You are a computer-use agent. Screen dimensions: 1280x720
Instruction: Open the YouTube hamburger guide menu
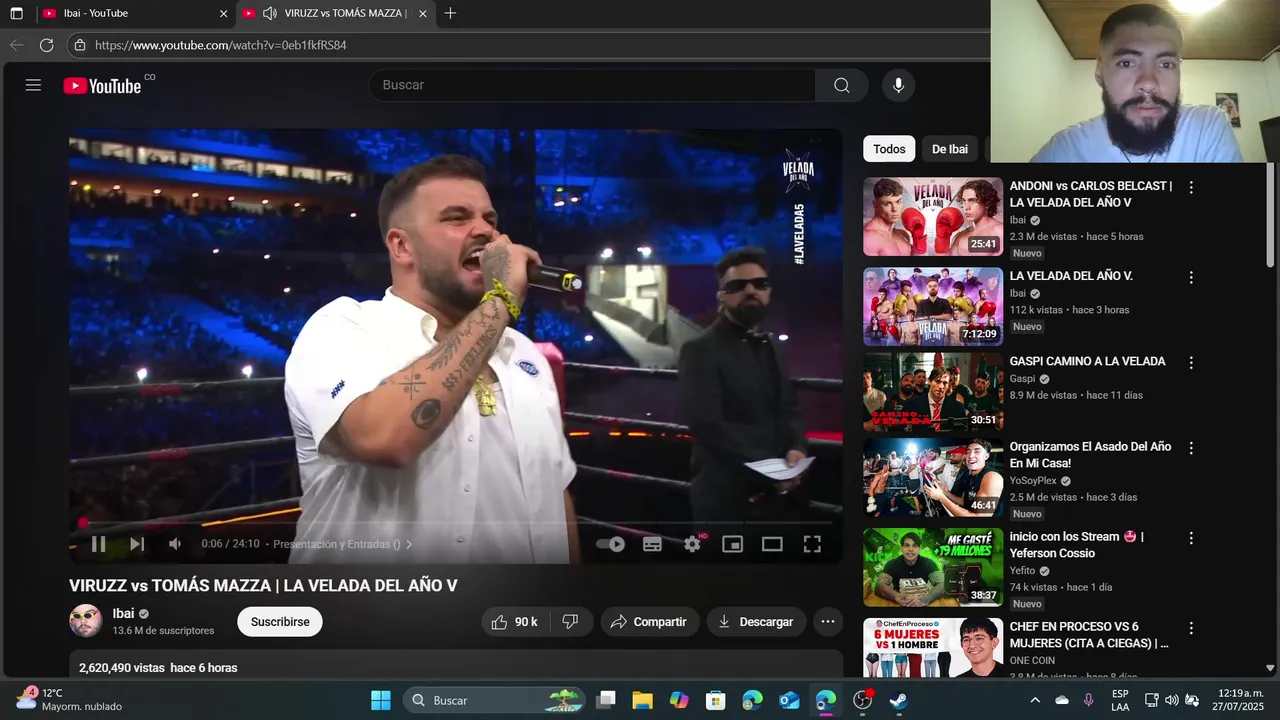click(x=33, y=85)
